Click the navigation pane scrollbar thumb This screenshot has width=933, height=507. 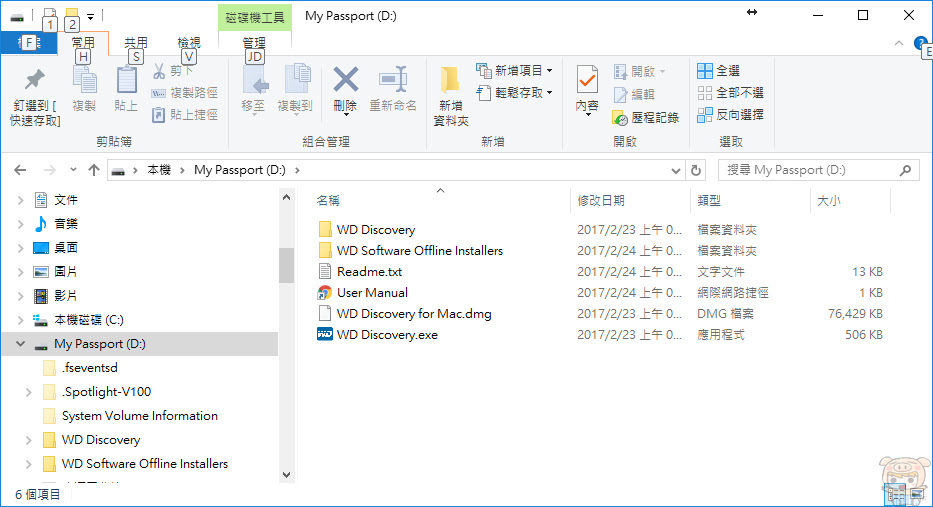pyautogui.click(x=286, y=265)
